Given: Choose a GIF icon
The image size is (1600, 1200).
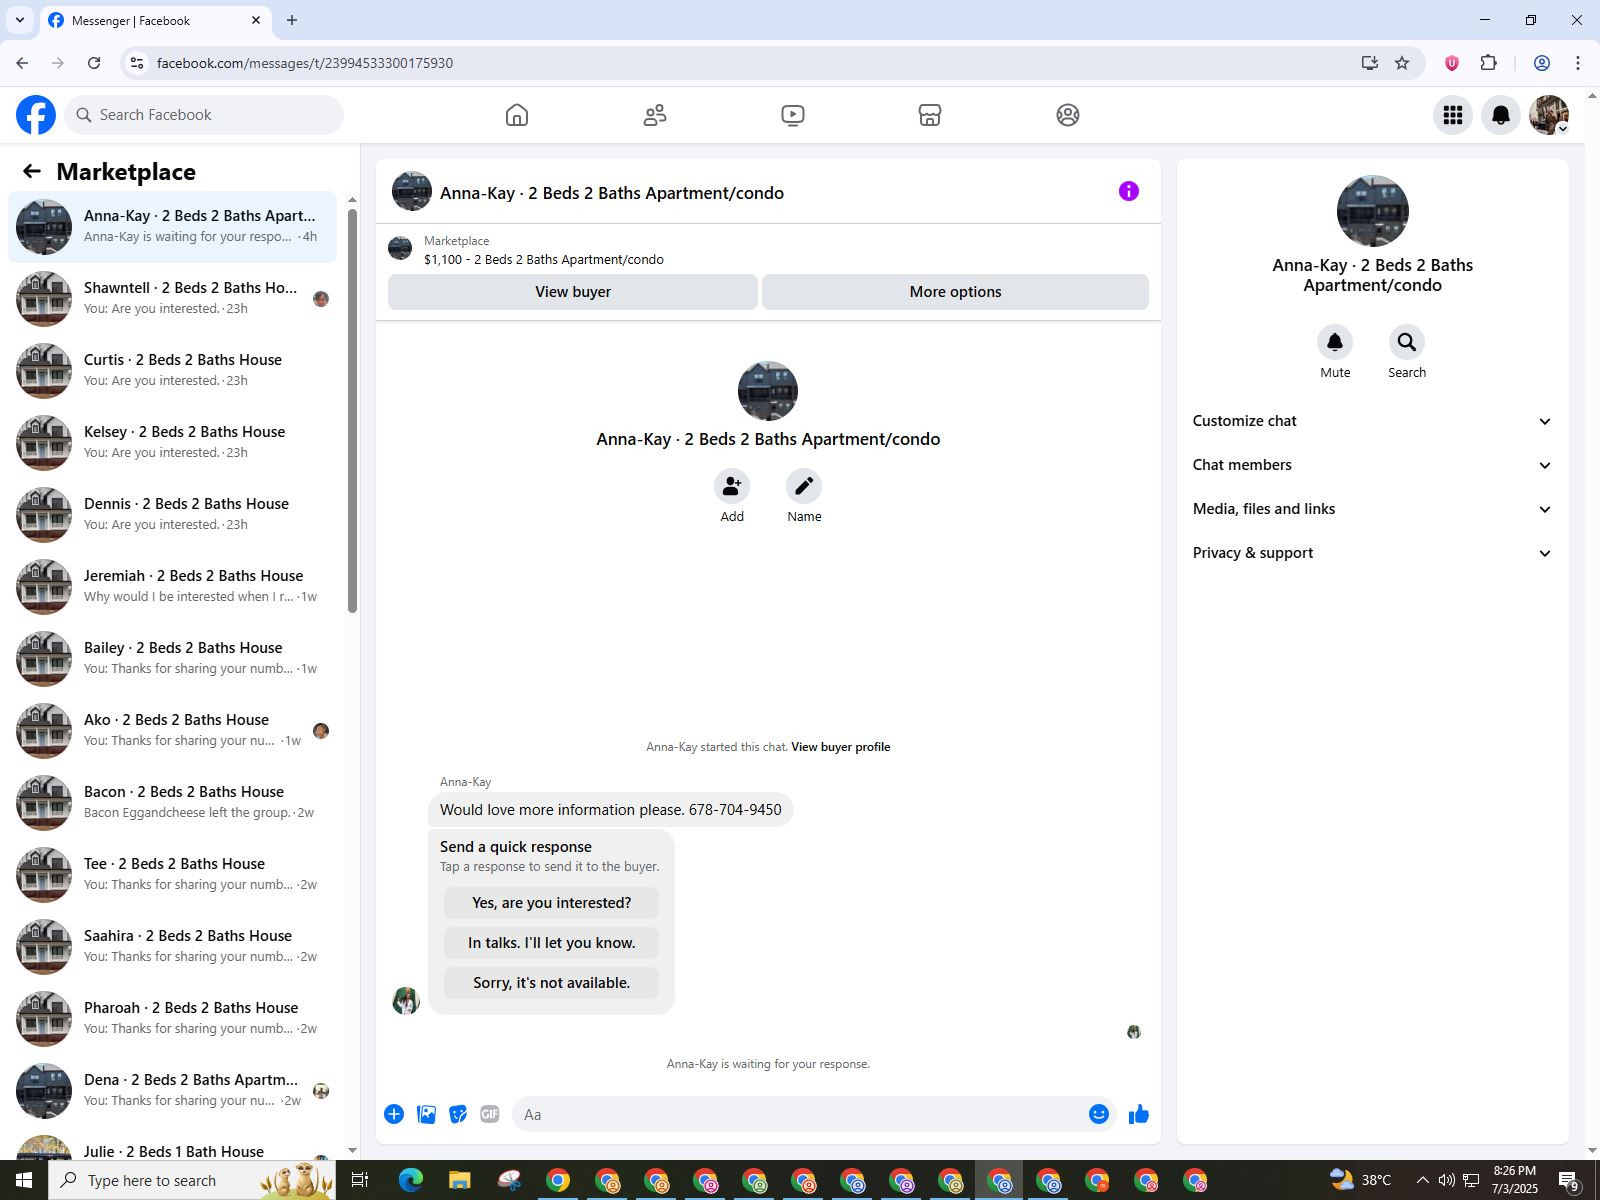Looking at the screenshot, I should 490,1114.
